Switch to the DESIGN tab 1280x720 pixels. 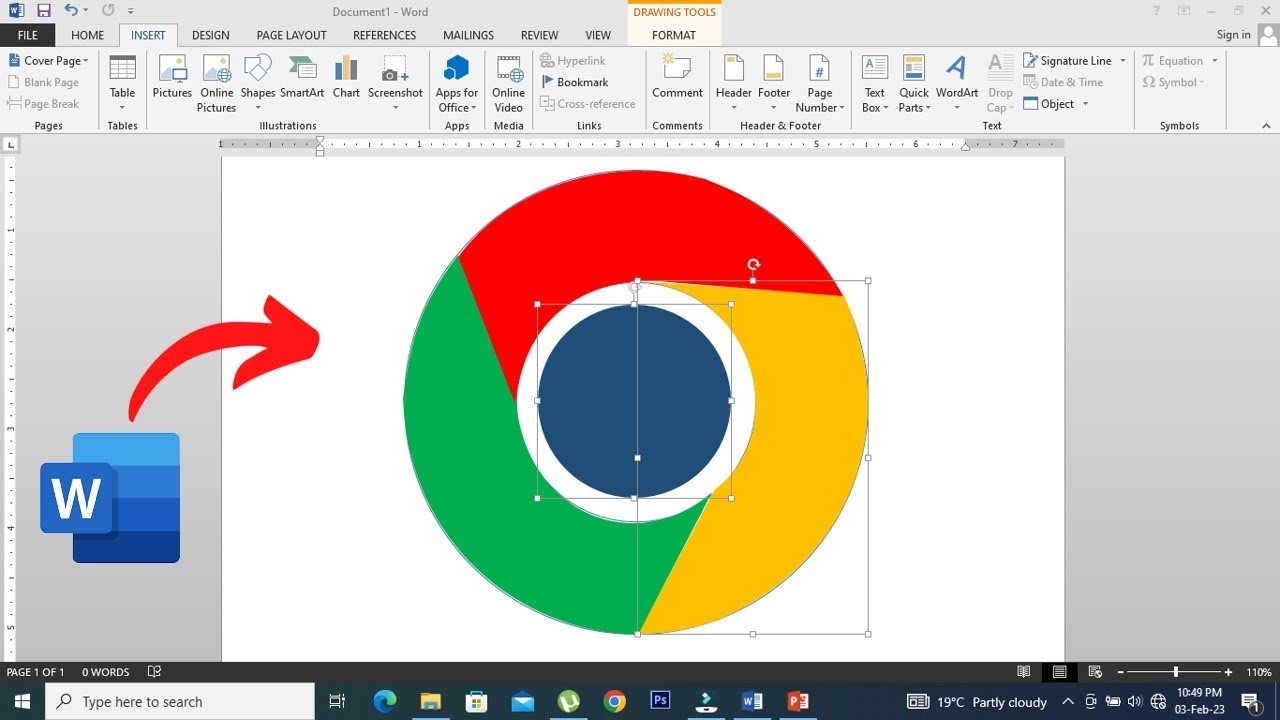pos(210,35)
